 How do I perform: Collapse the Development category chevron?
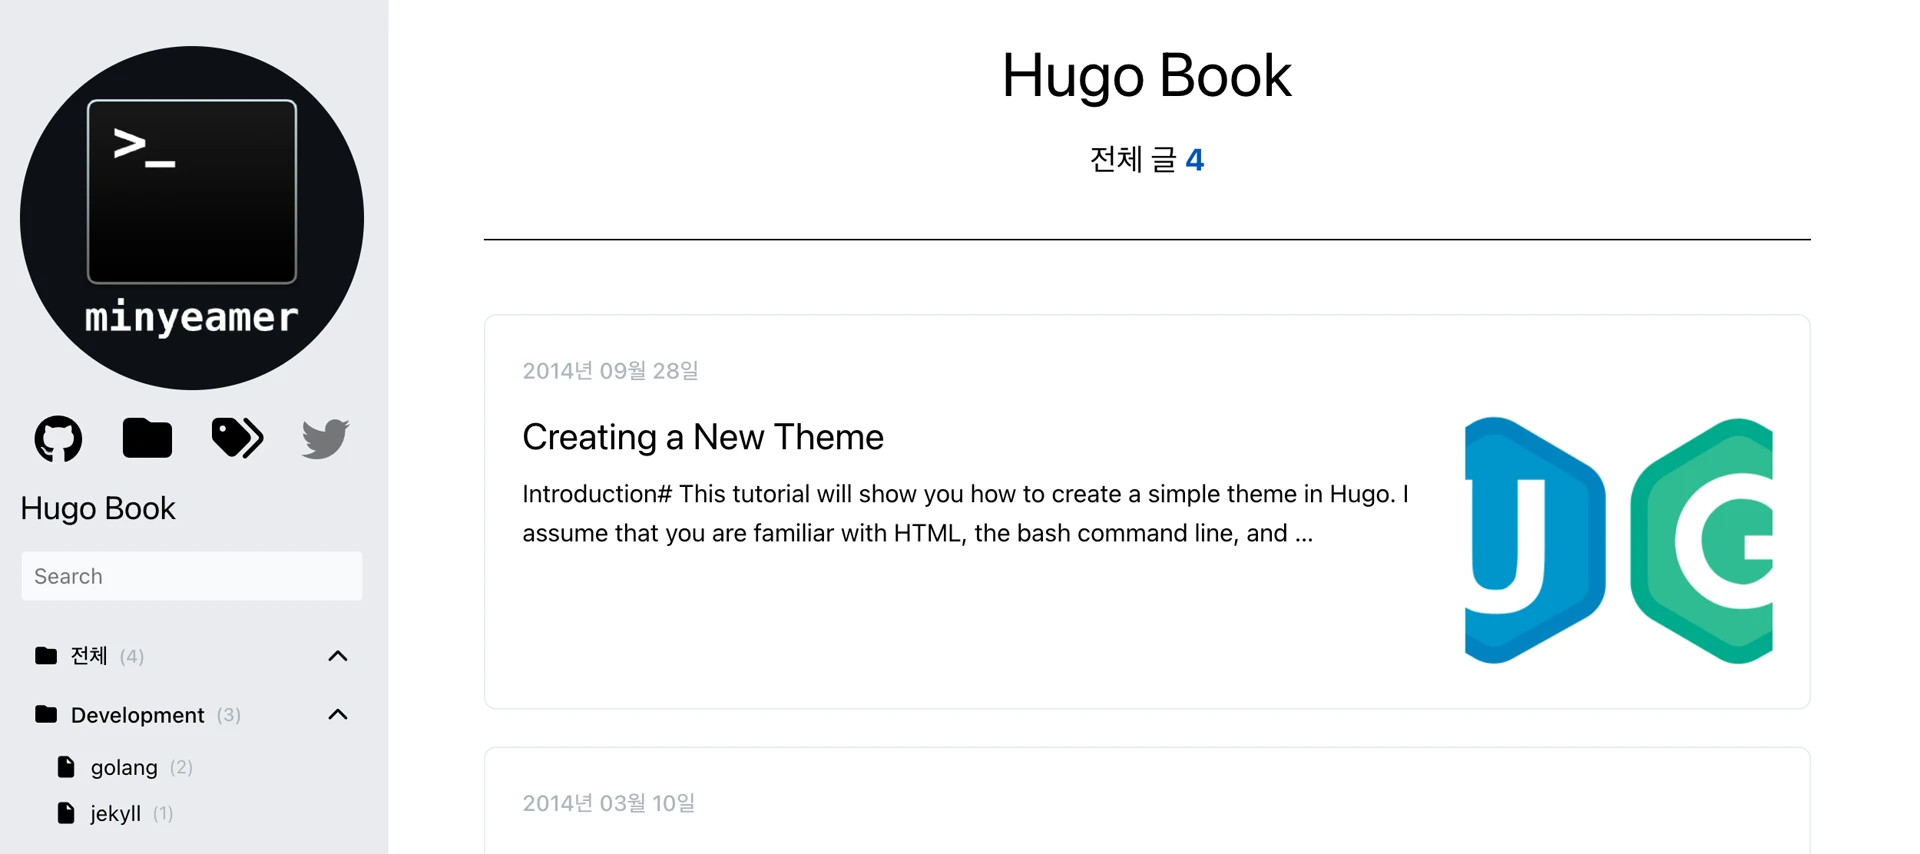tap(338, 715)
